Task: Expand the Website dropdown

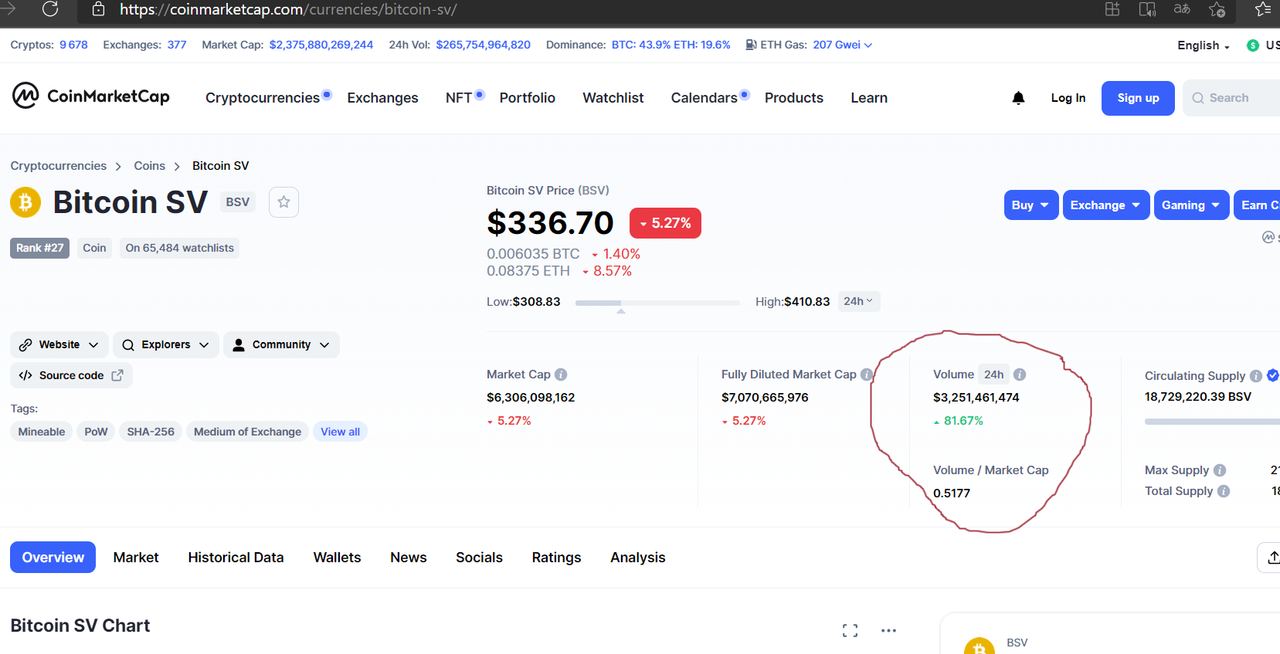Action: [60, 345]
